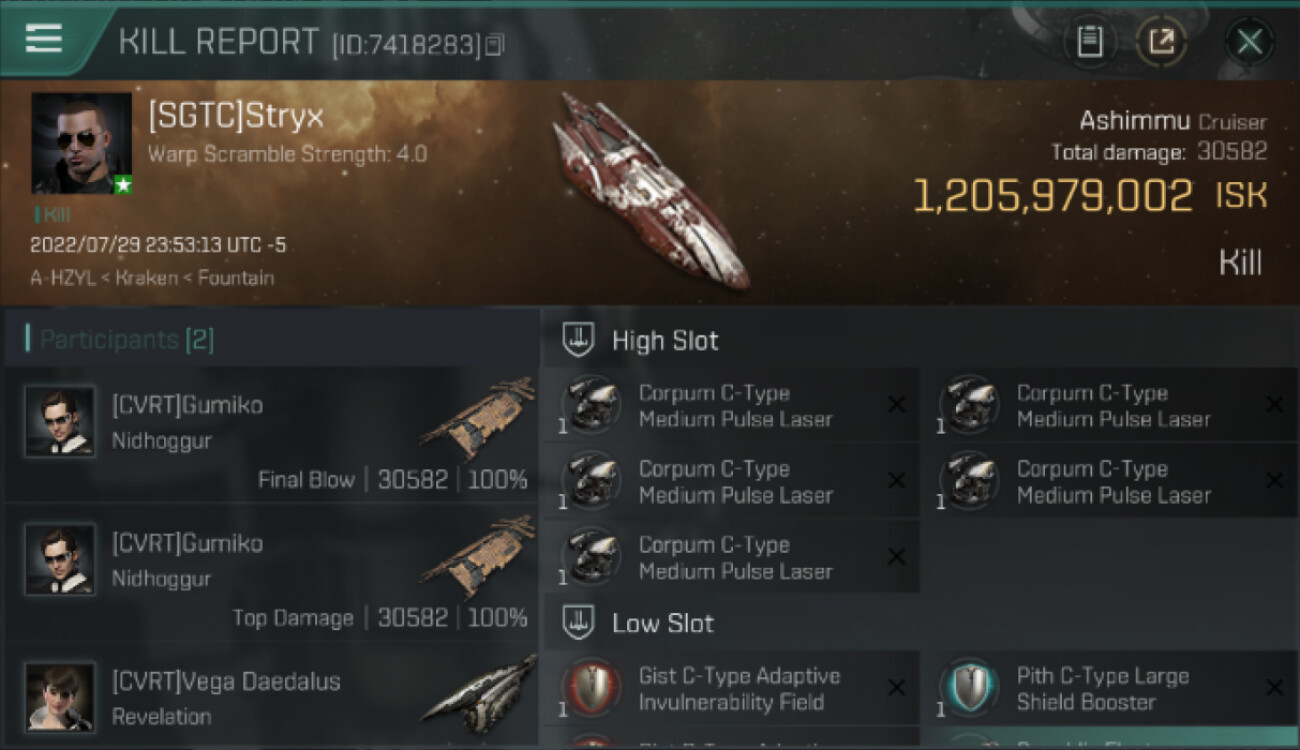Click the X beside Pith C-Type Shield Booster
The image size is (1300, 750).
[x=1274, y=688]
